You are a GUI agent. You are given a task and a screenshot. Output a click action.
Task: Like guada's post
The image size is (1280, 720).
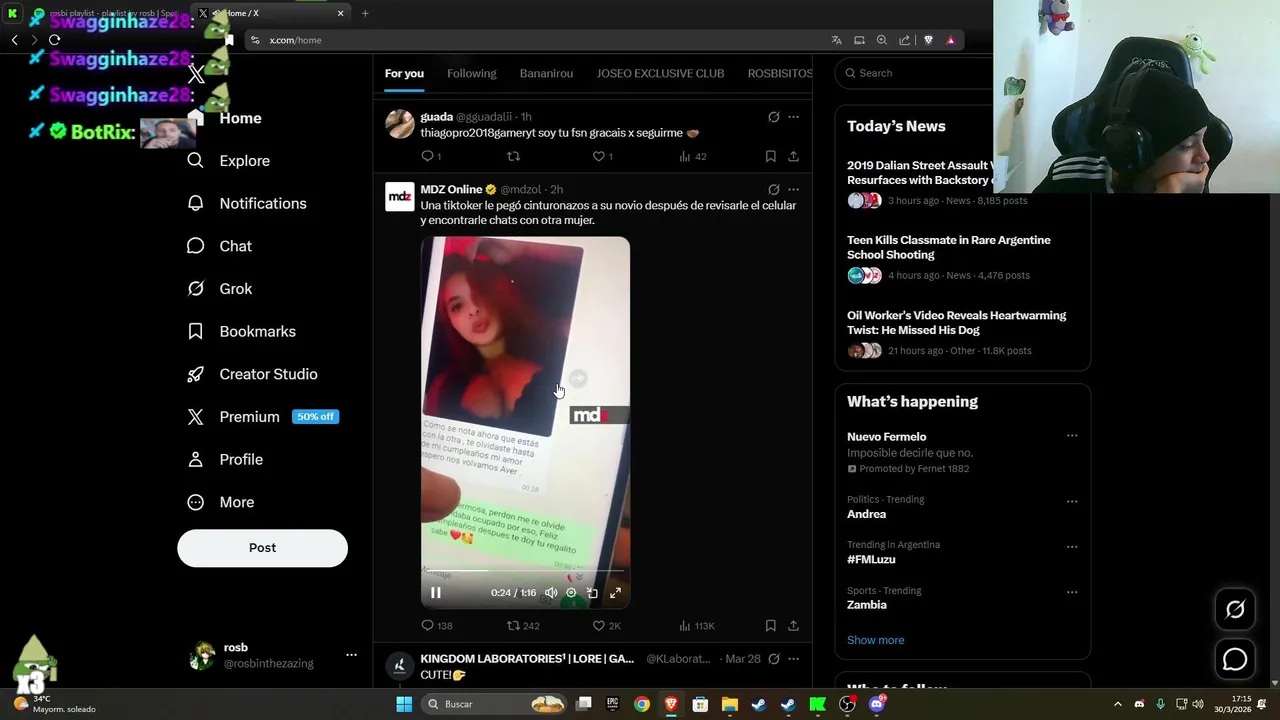coord(603,156)
